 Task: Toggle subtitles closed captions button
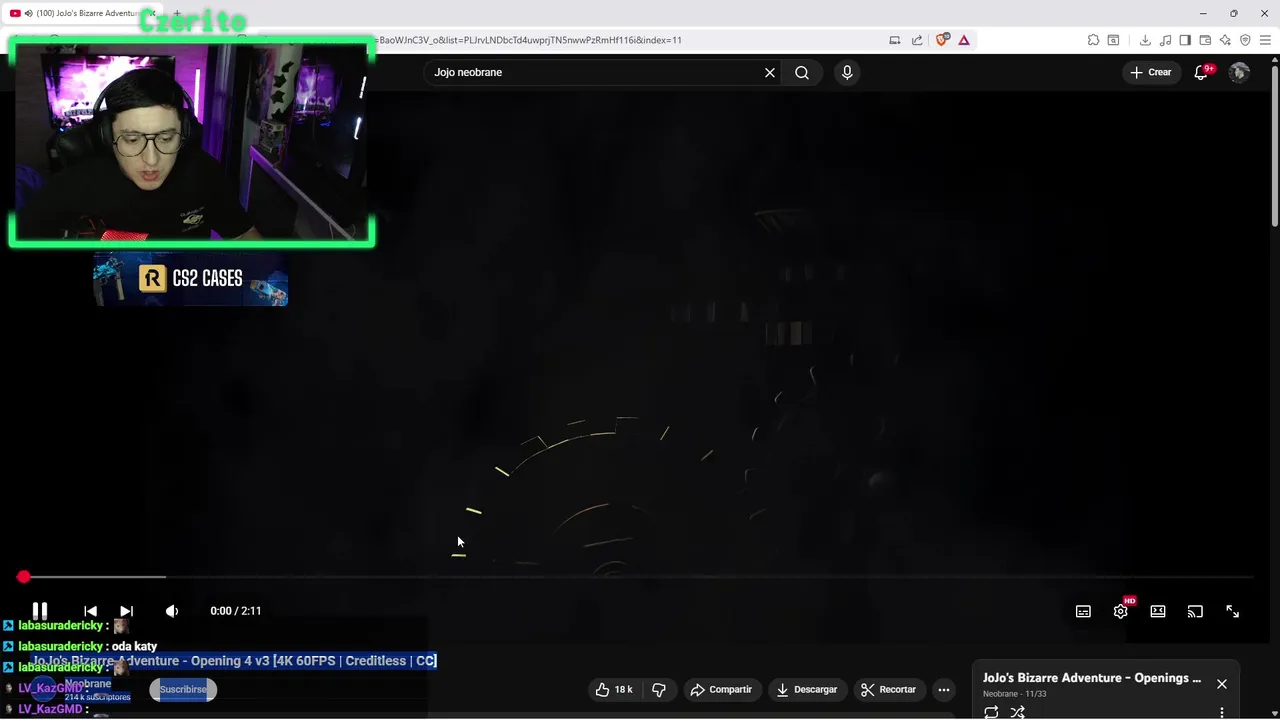point(1083,611)
